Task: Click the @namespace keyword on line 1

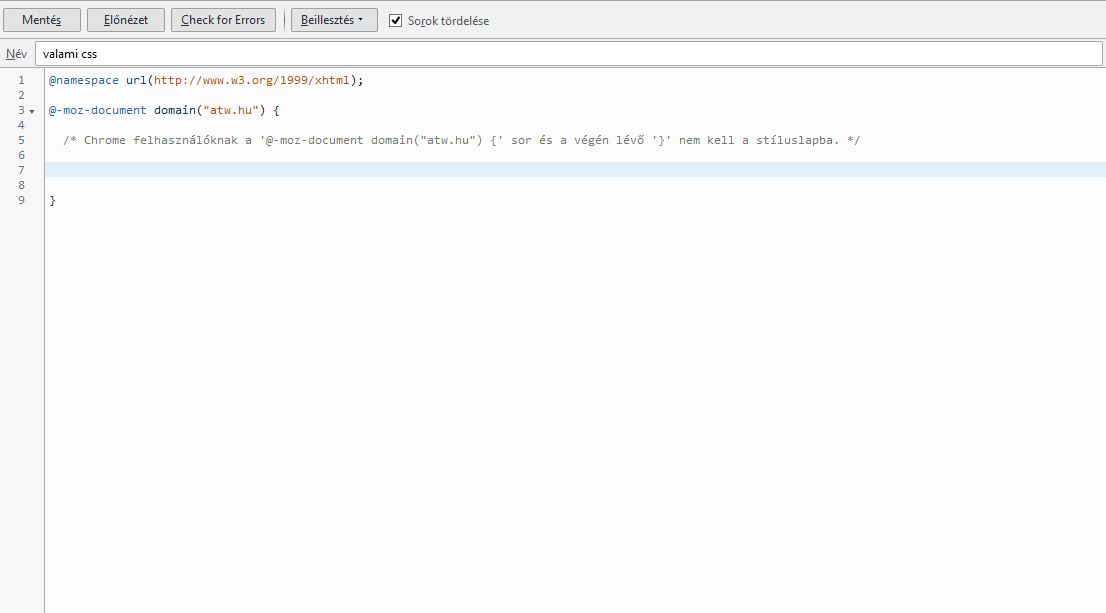Action: coord(83,80)
